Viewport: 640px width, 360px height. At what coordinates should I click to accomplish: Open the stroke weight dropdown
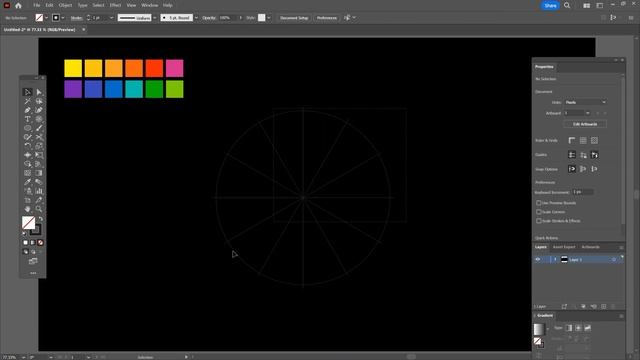(x=112, y=18)
